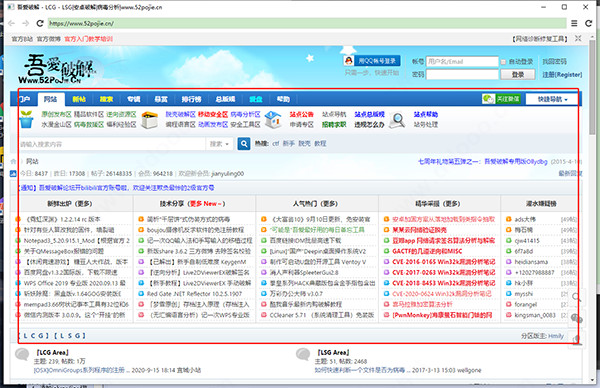Click the 站点公告 link

tap(302, 114)
